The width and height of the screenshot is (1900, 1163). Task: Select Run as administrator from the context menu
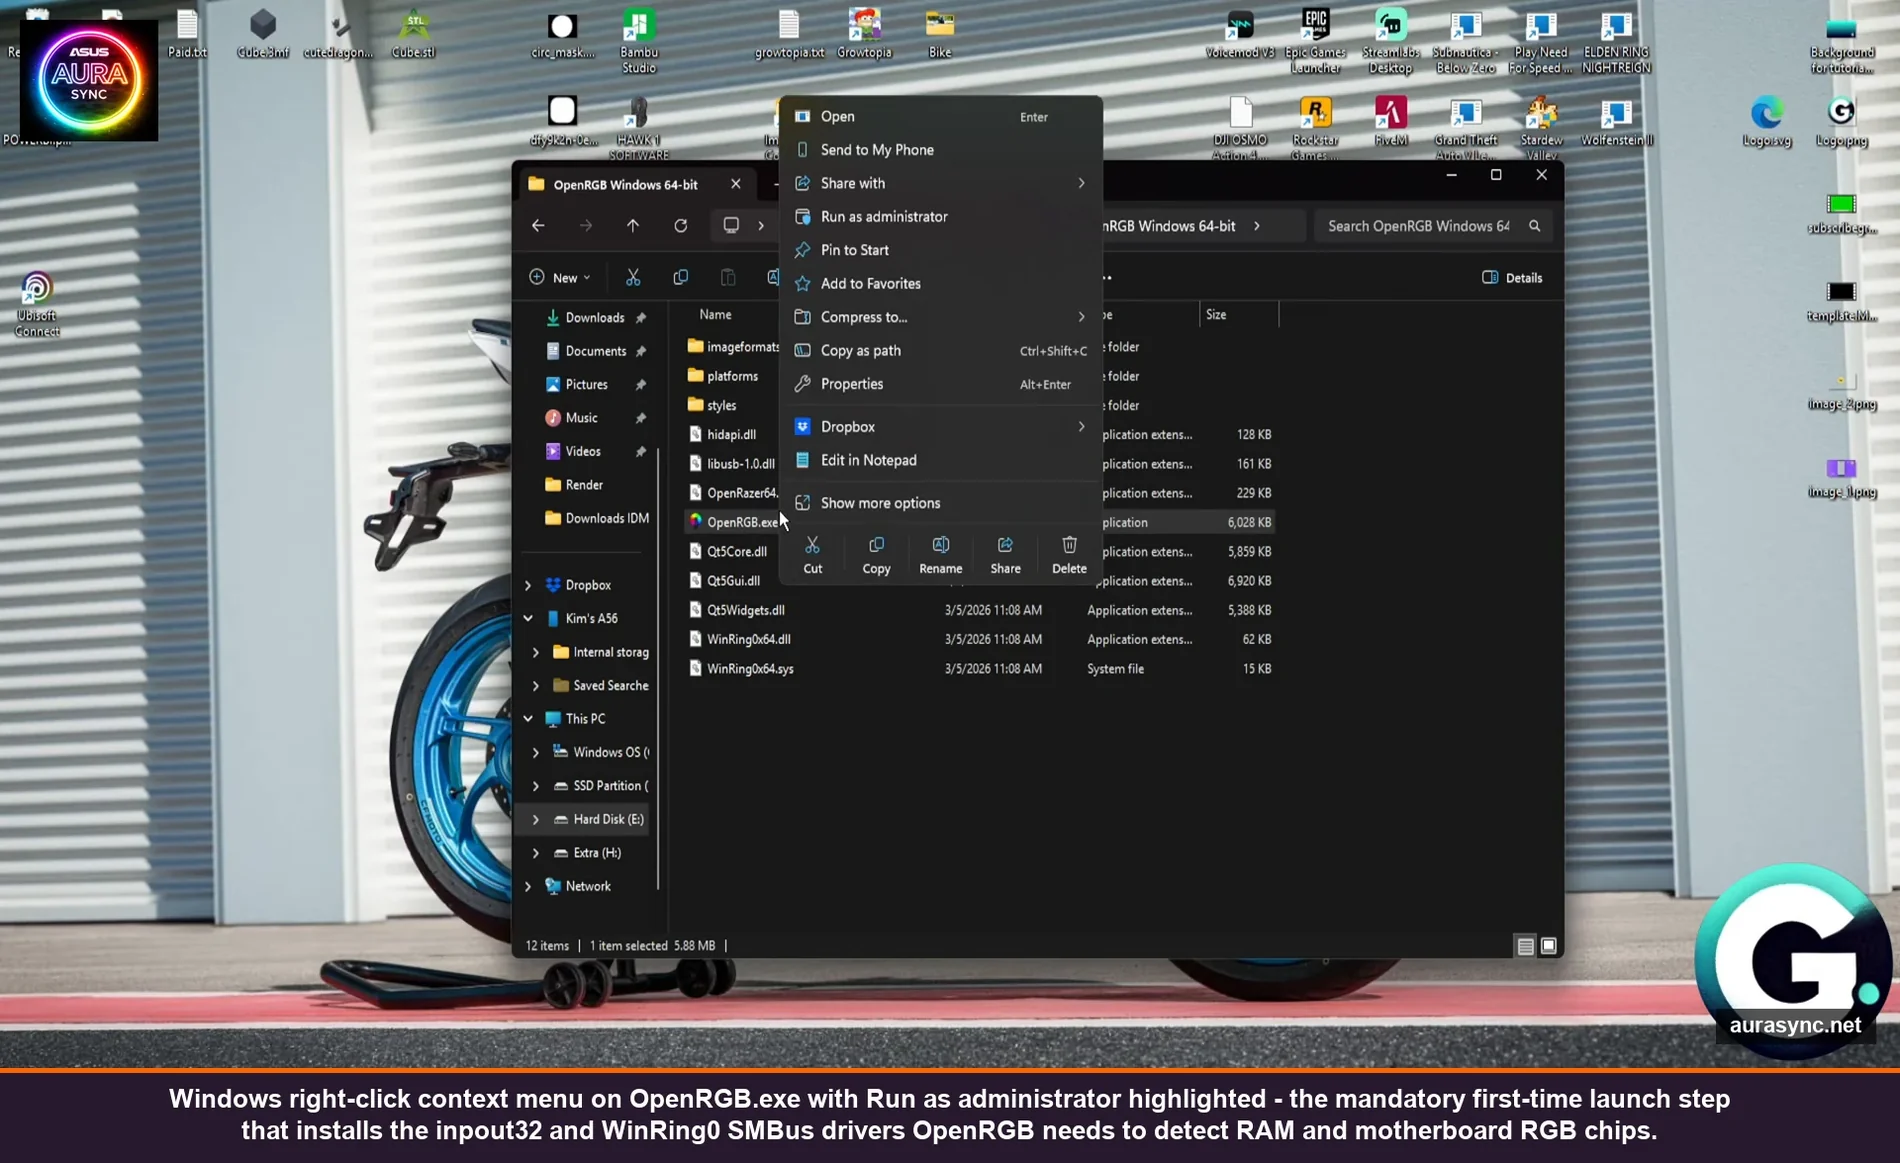[x=883, y=216]
